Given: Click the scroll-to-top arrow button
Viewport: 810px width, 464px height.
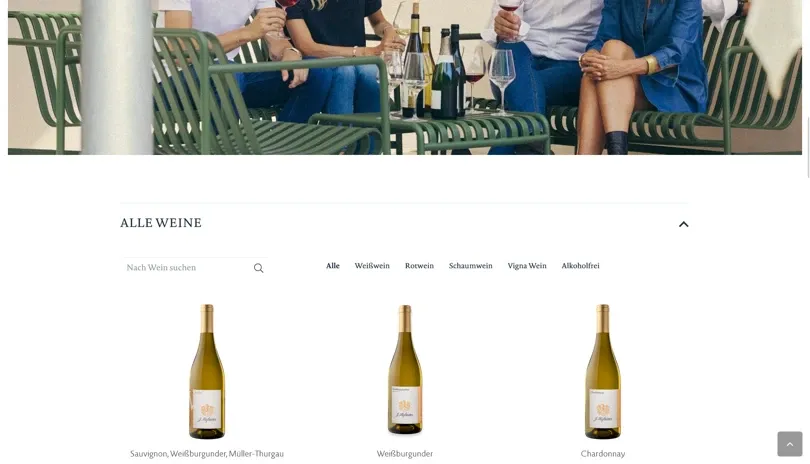Looking at the screenshot, I should (789, 444).
